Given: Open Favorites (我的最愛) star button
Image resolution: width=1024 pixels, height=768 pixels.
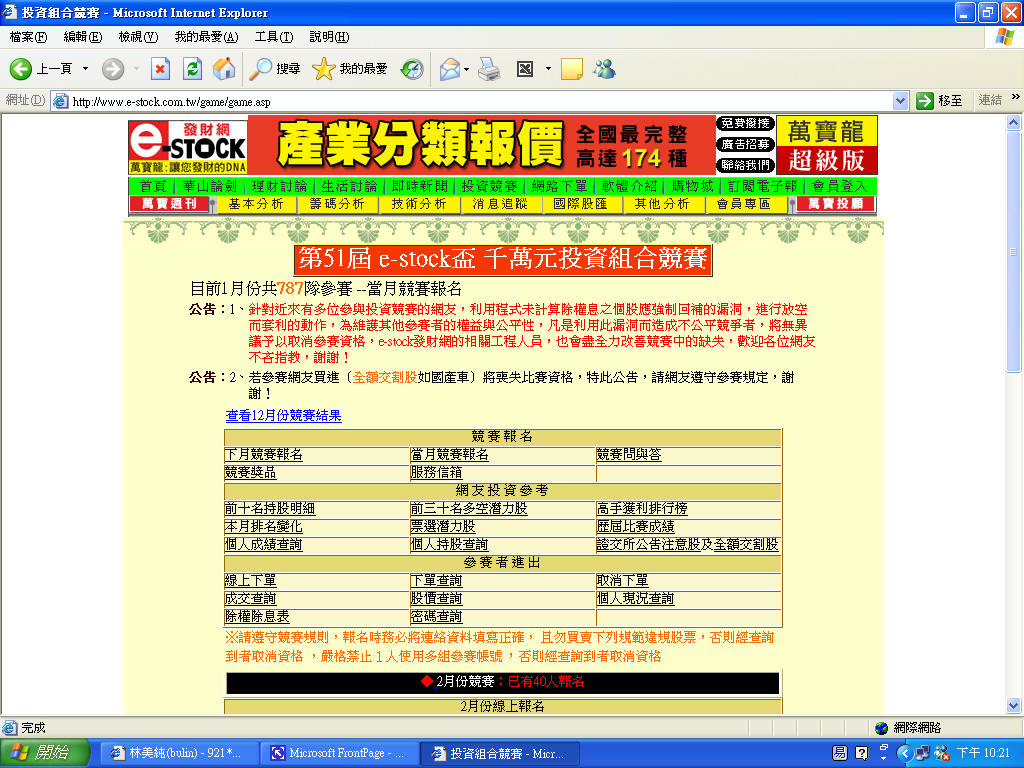Looking at the screenshot, I should 349,69.
